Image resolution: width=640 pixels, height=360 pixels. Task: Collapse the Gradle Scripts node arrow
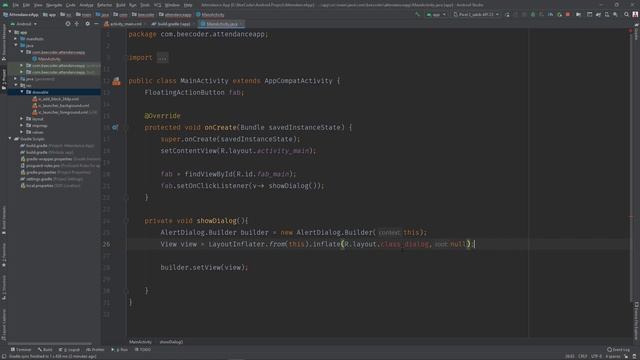coord(10,139)
